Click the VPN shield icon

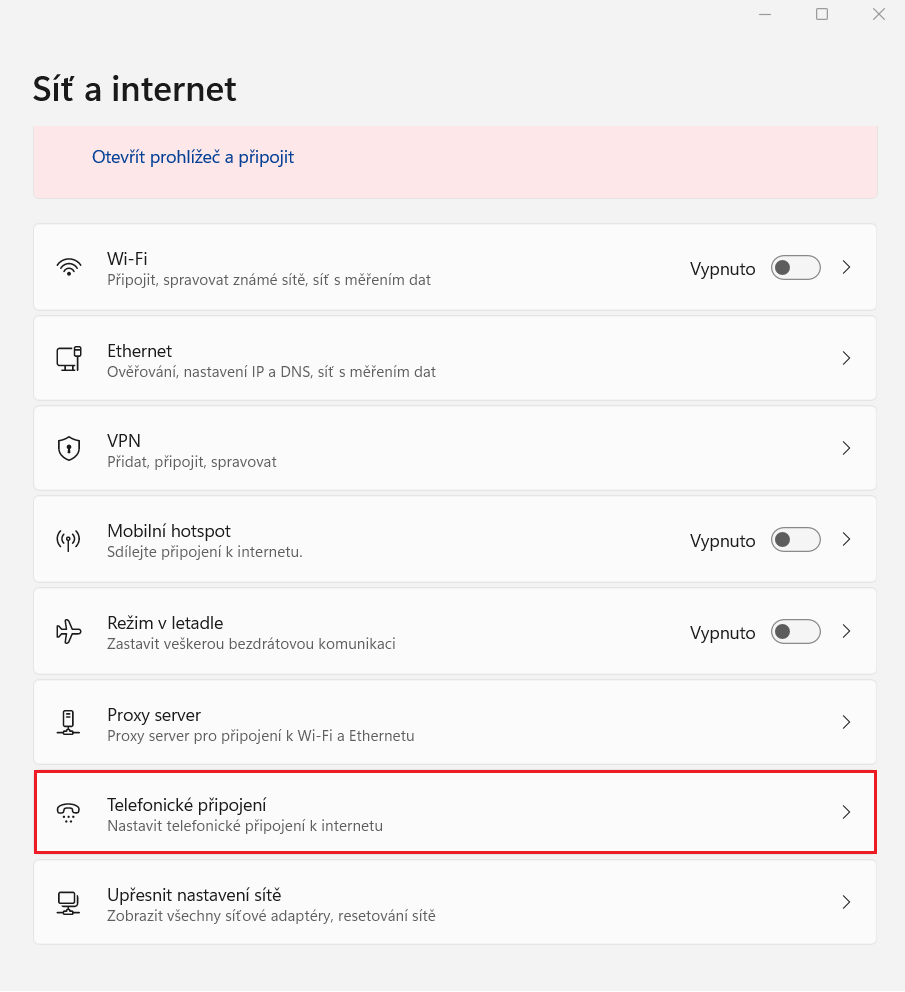click(68, 449)
